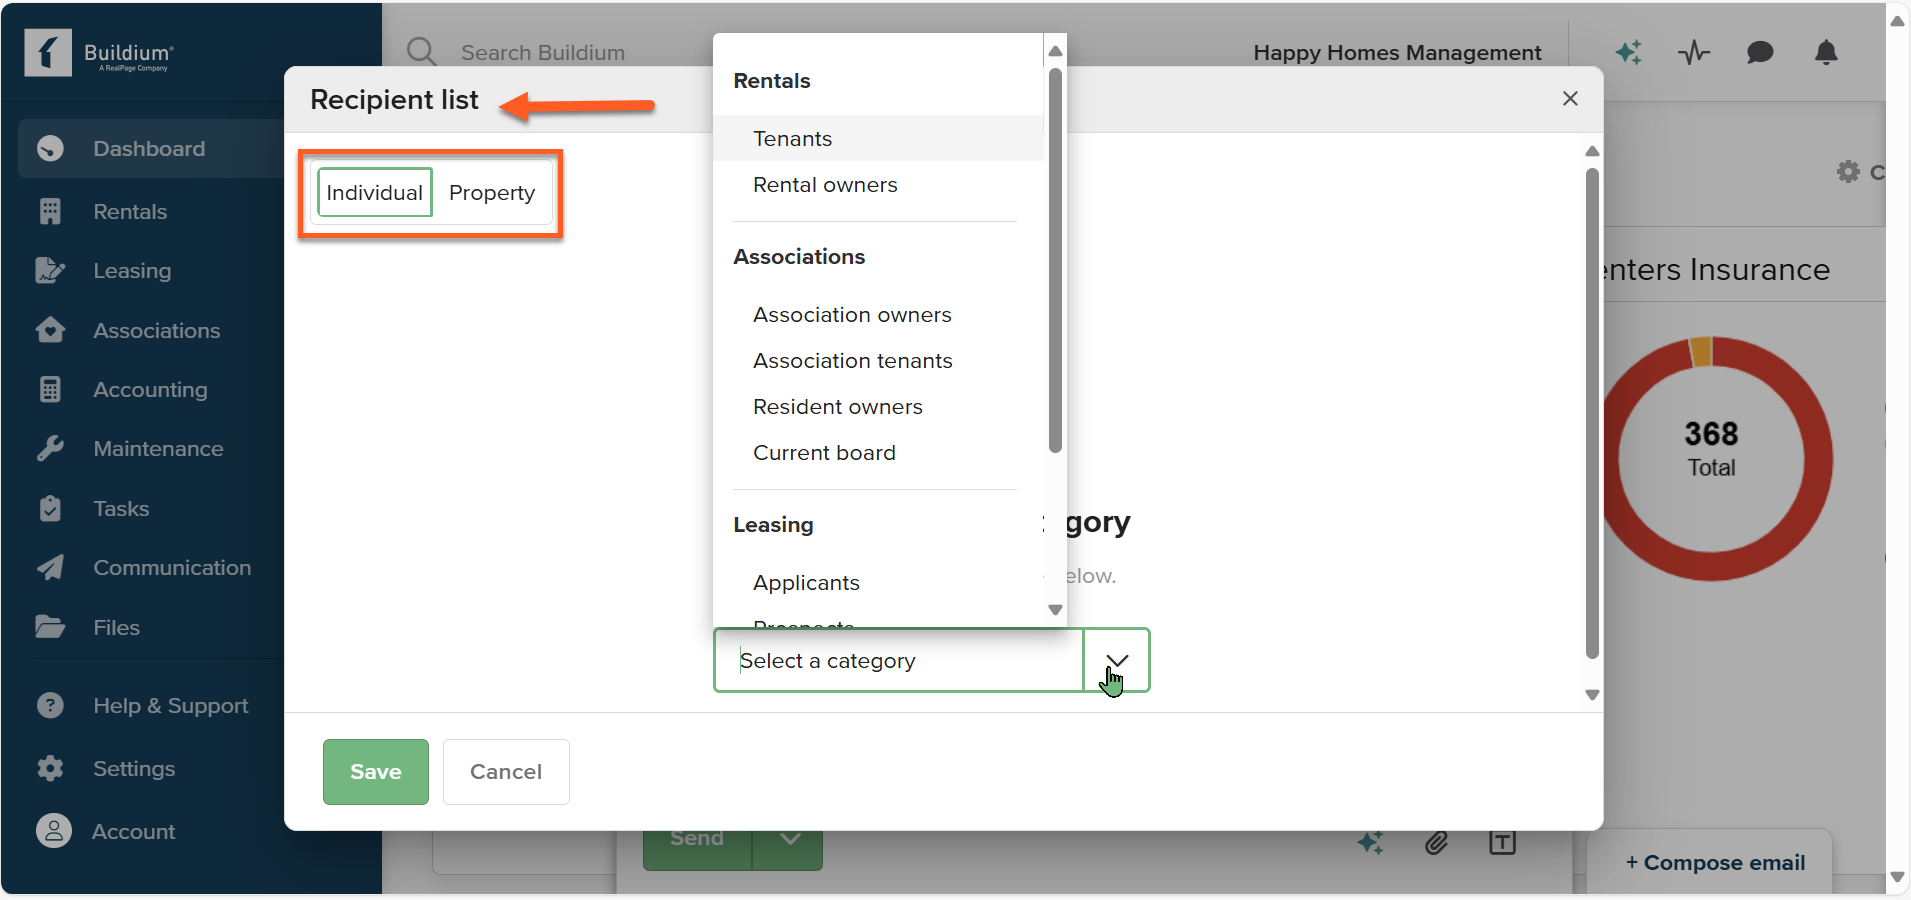Go to the Accounting section

[x=150, y=389]
